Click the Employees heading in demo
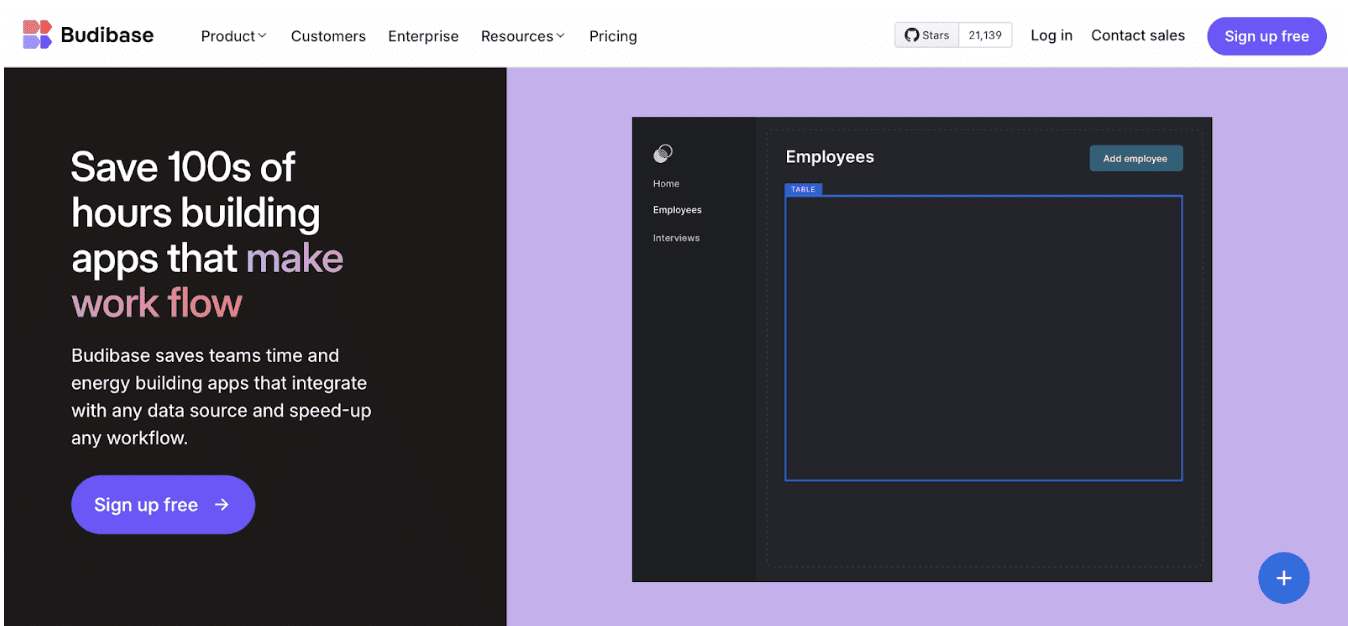The width and height of the screenshot is (1348, 626). tap(830, 157)
